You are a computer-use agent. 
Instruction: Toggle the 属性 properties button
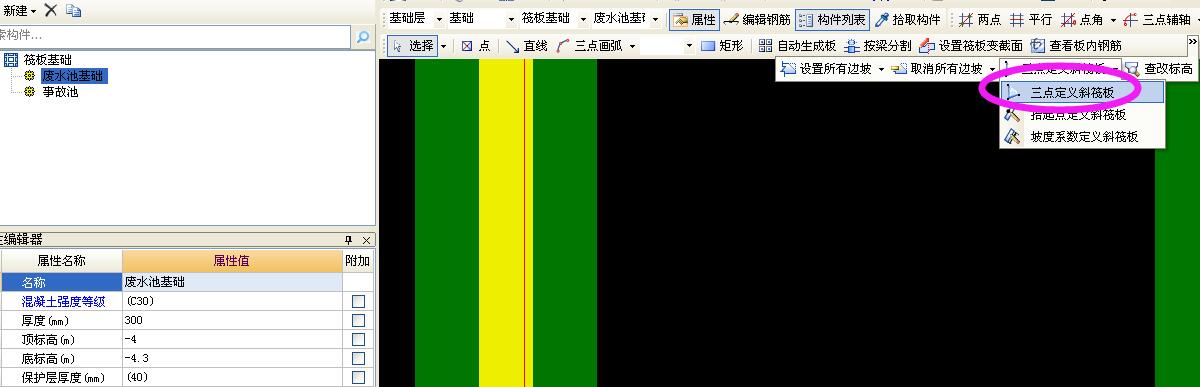click(694, 19)
